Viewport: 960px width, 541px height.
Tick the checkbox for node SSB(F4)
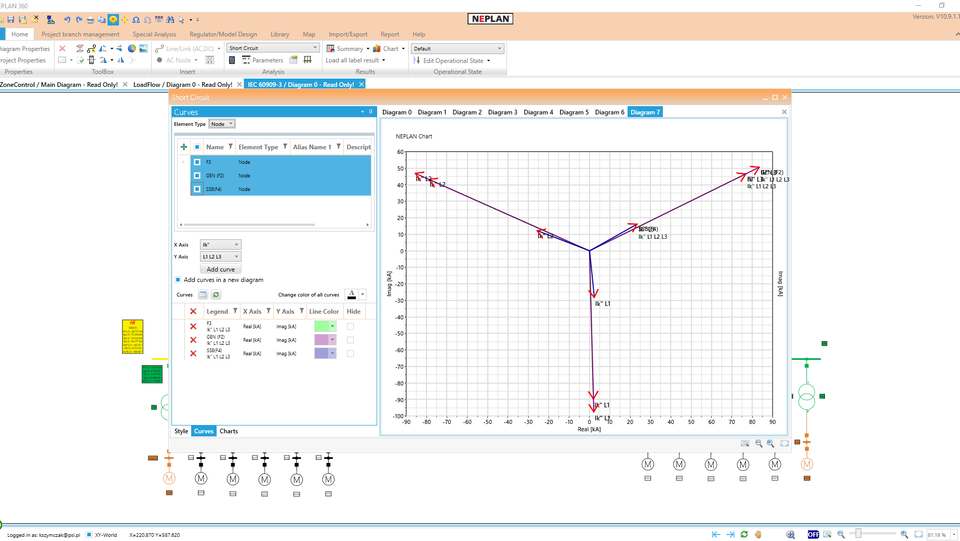click(197, 189)
